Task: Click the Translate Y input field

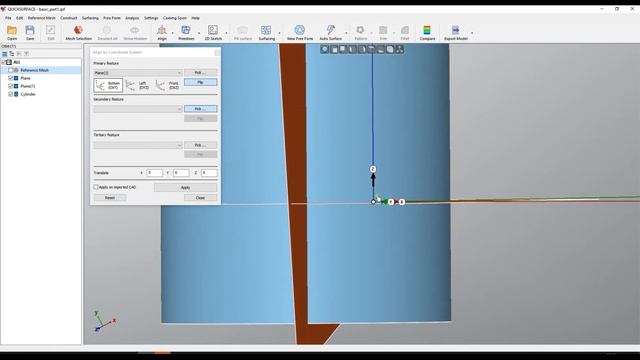Action: [x=181, y=173]
